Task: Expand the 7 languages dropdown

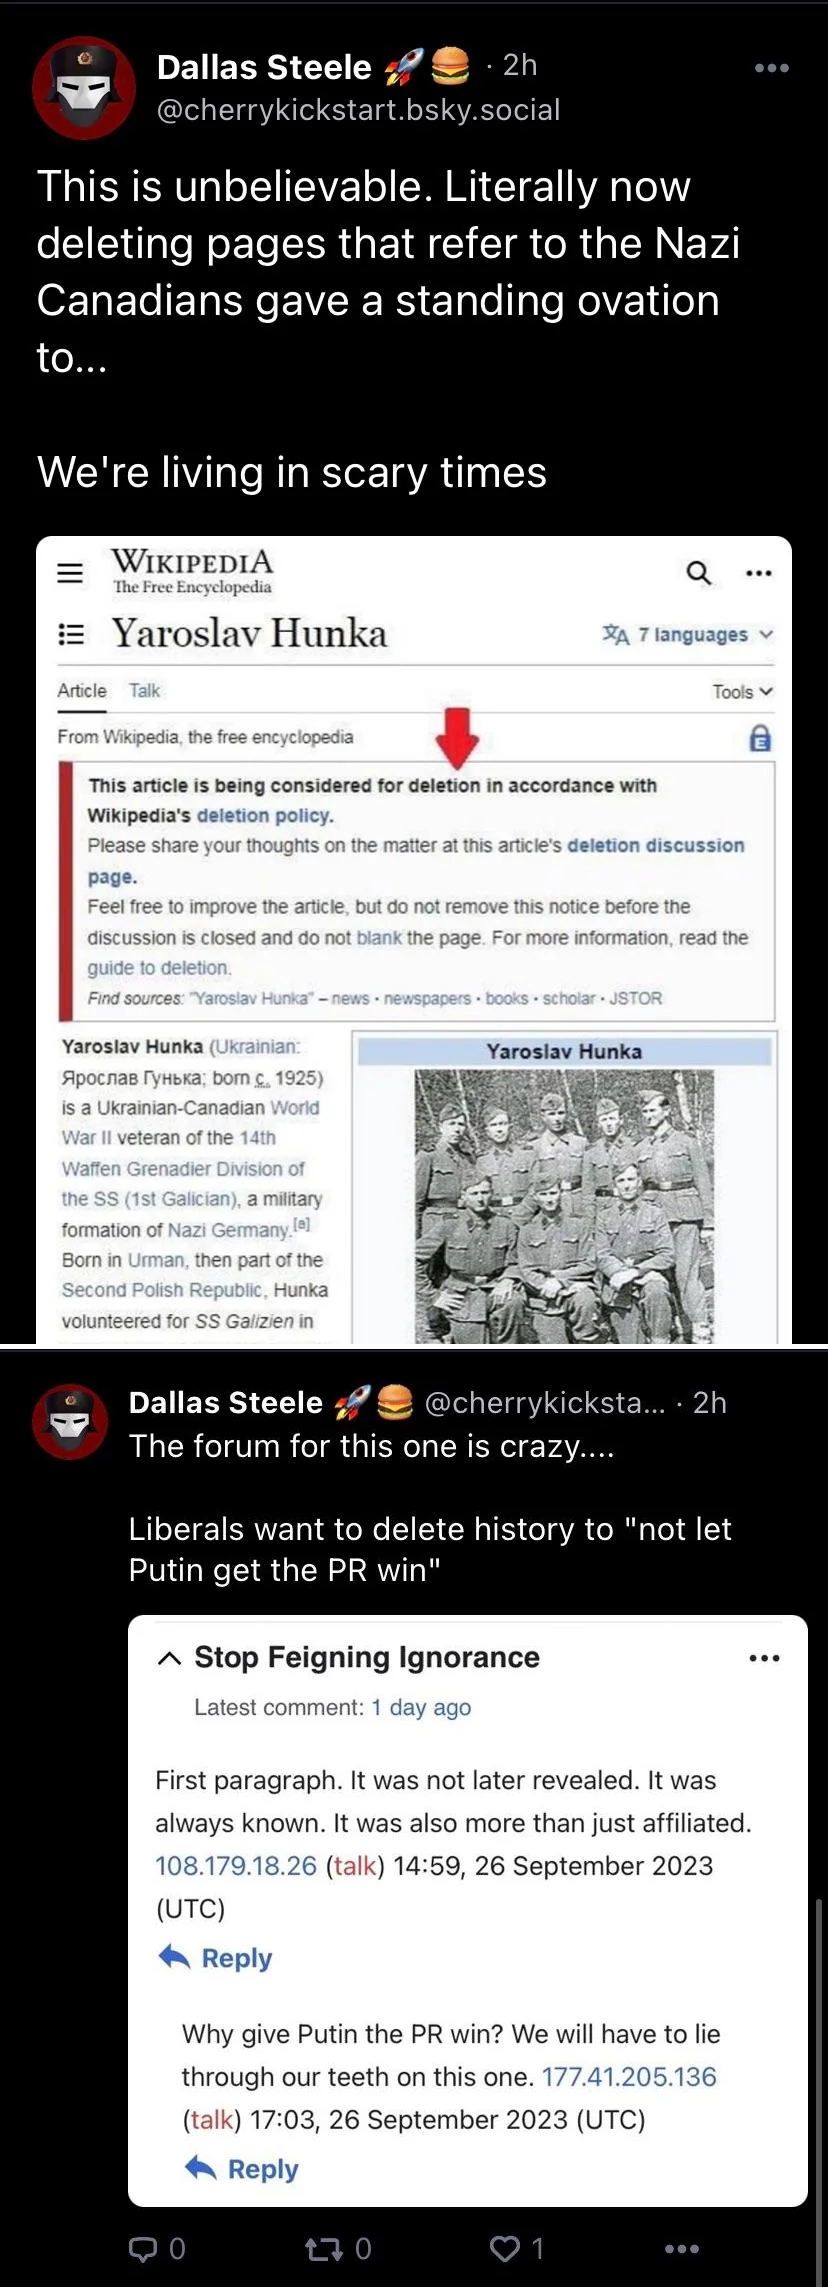Action: (688, 635)
